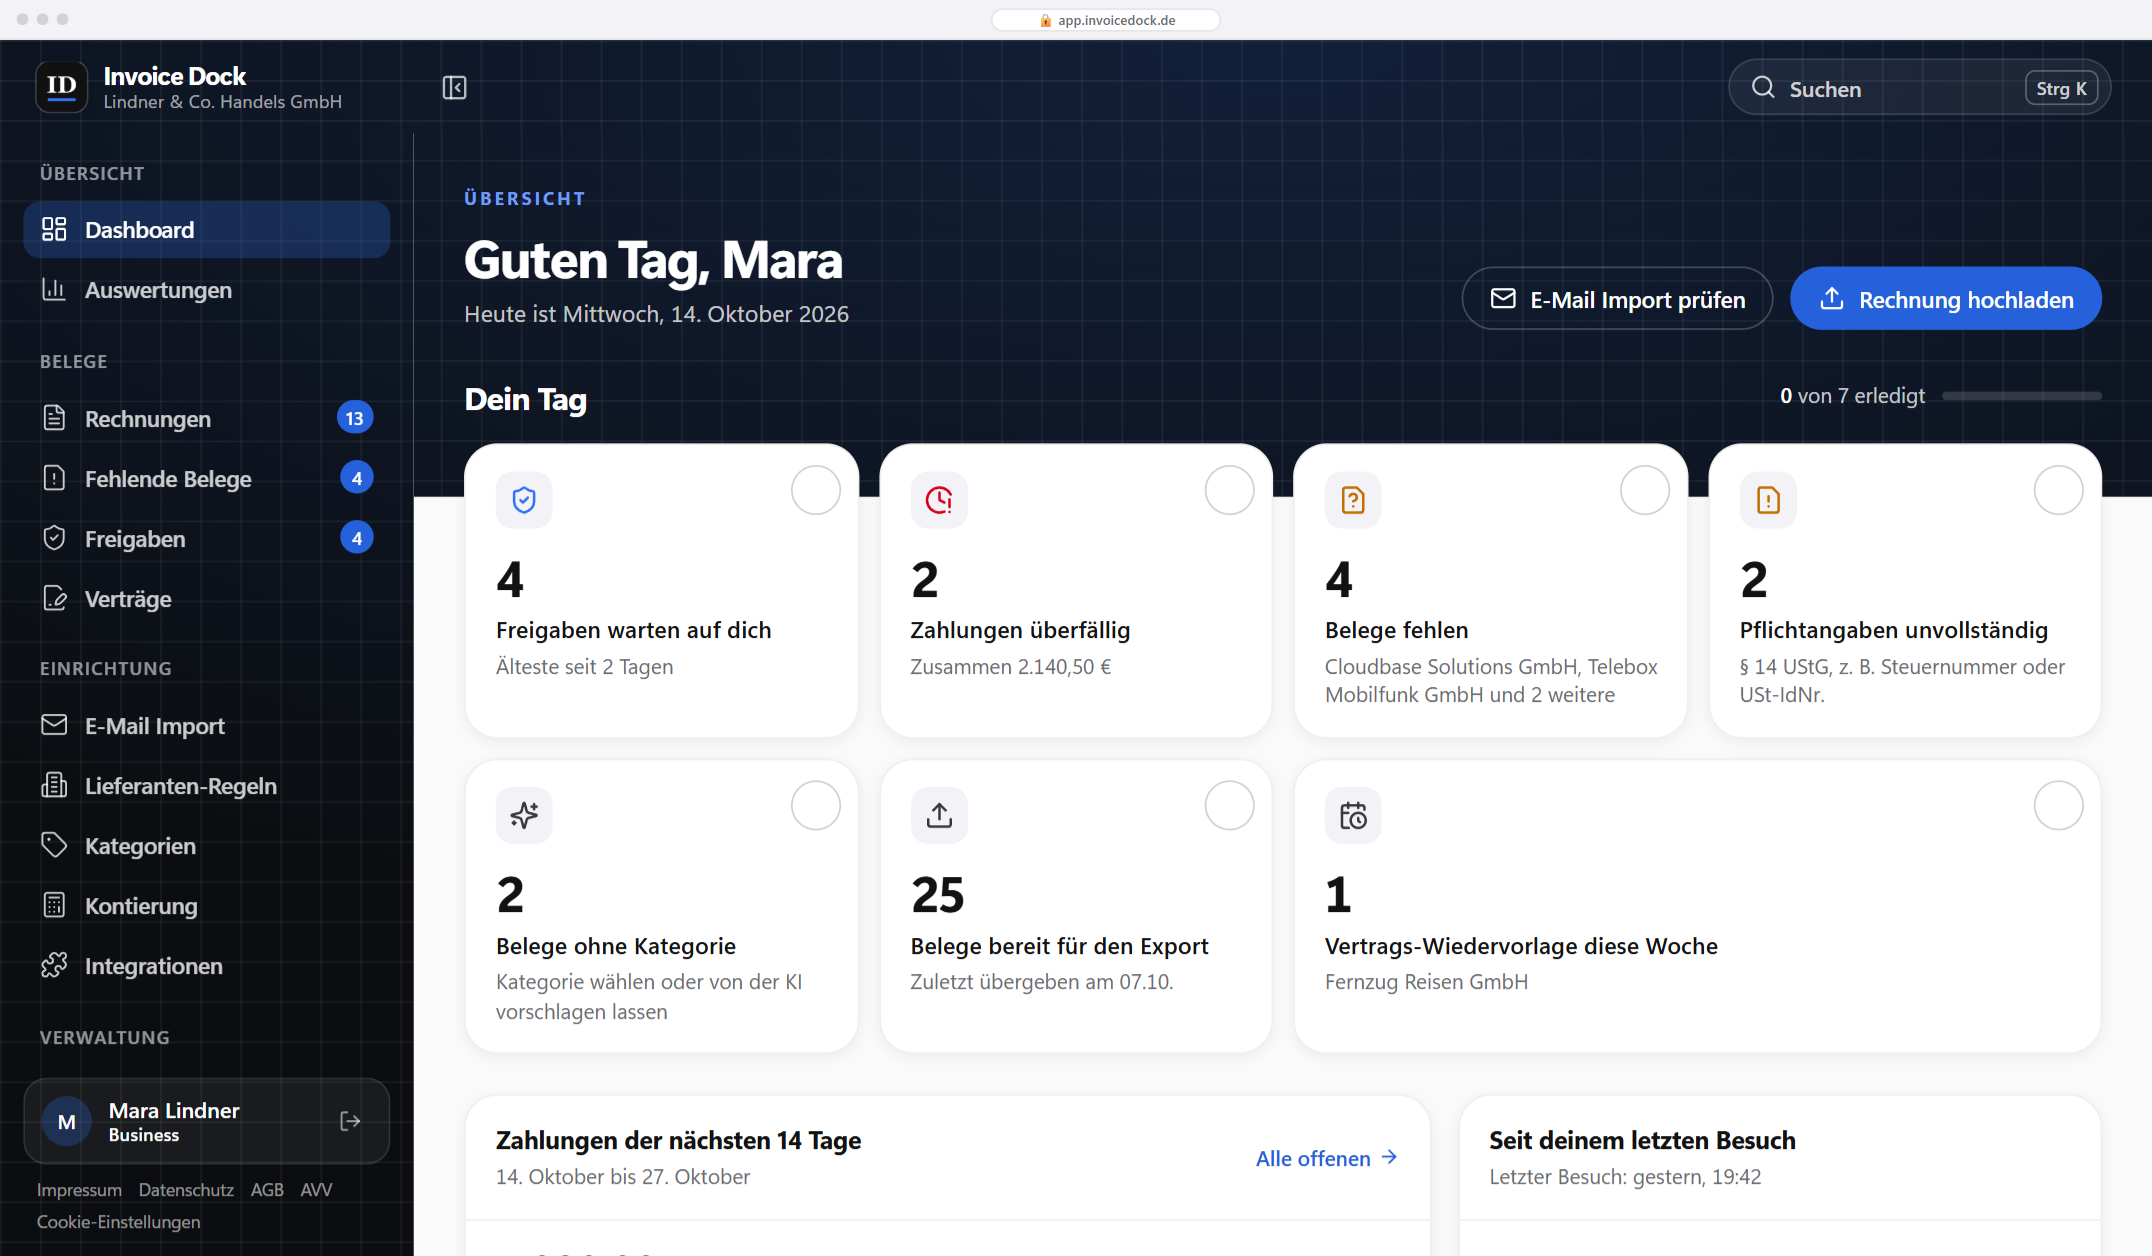Click the magnifier icon in the search bar
The height and width of the screenshot is (1256, 2152).
1763,88
